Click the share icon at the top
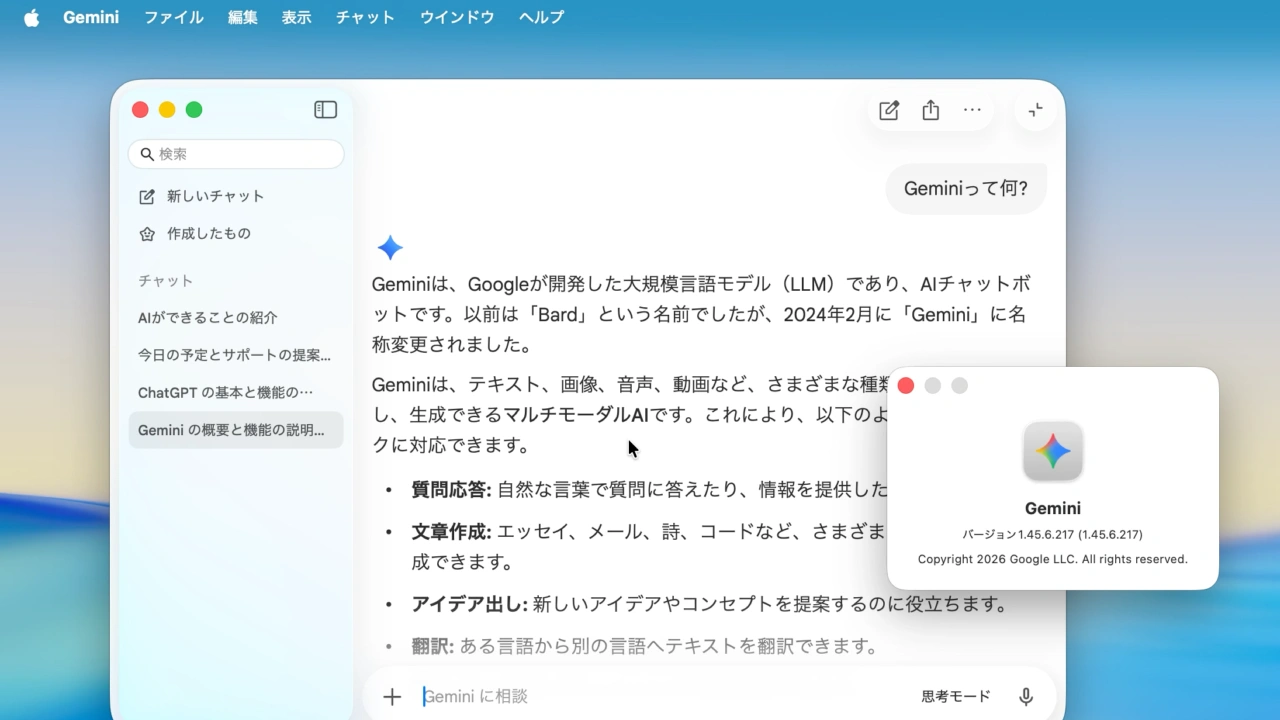Screen dimensions: 1280x720 click(x=930, y=110)
